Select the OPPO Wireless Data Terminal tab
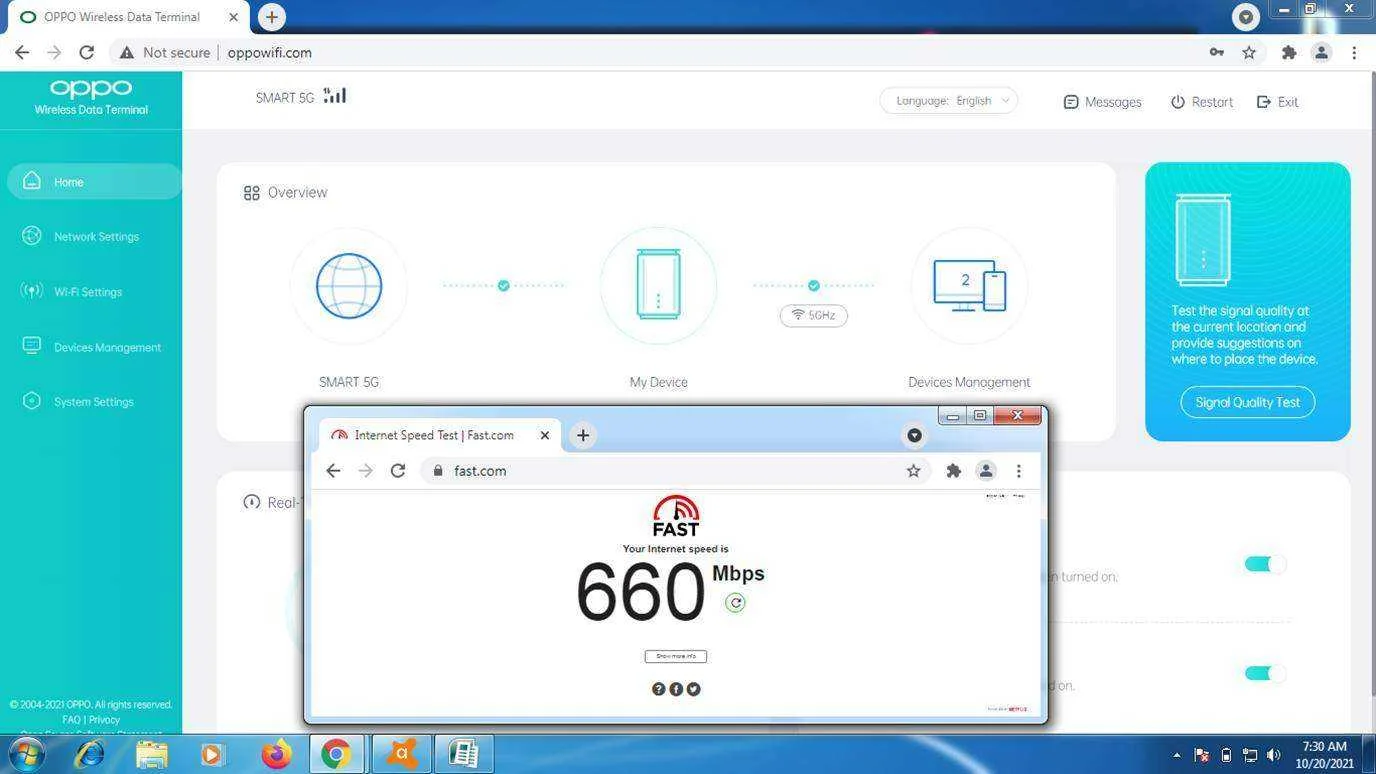The height and width of the screenshot is (774, 1376). (x=125, y=17)
